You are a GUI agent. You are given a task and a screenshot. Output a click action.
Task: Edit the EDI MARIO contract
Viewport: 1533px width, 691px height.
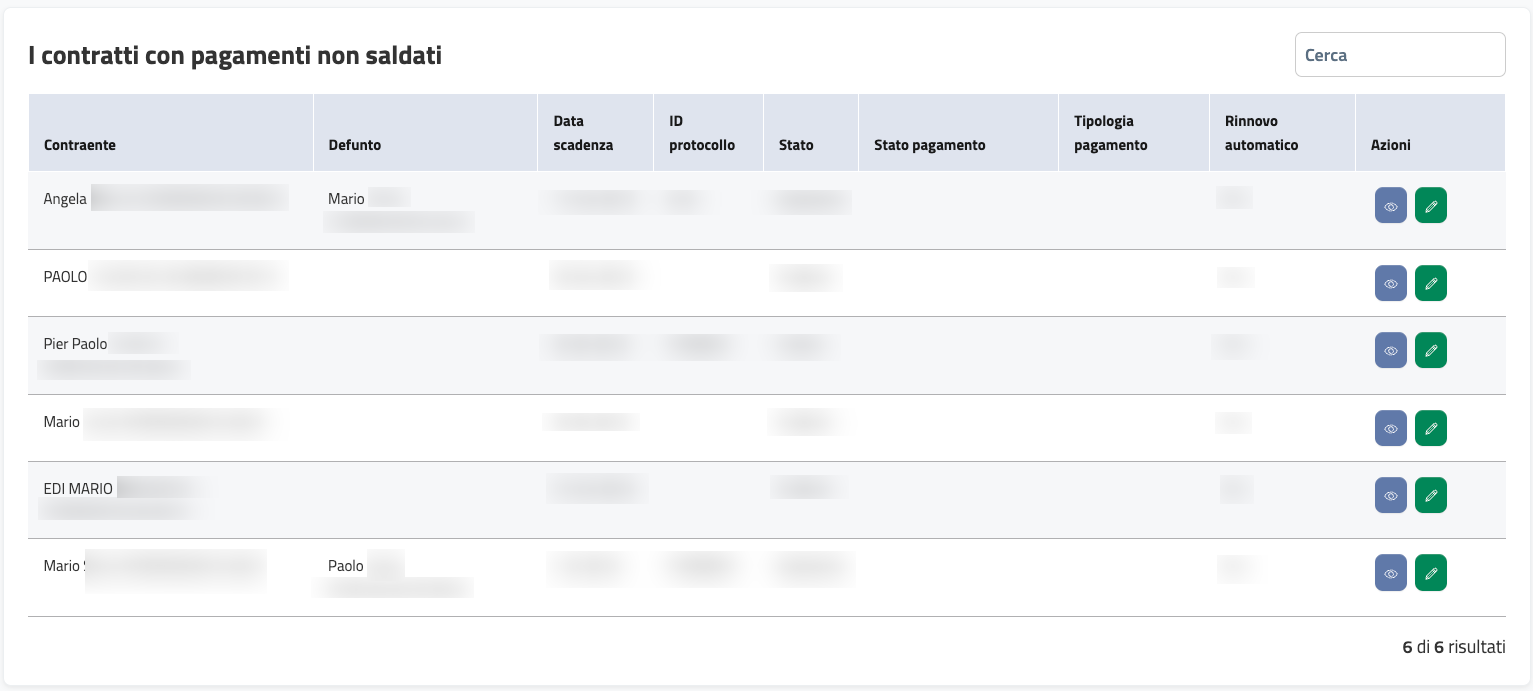(1431, 495)
